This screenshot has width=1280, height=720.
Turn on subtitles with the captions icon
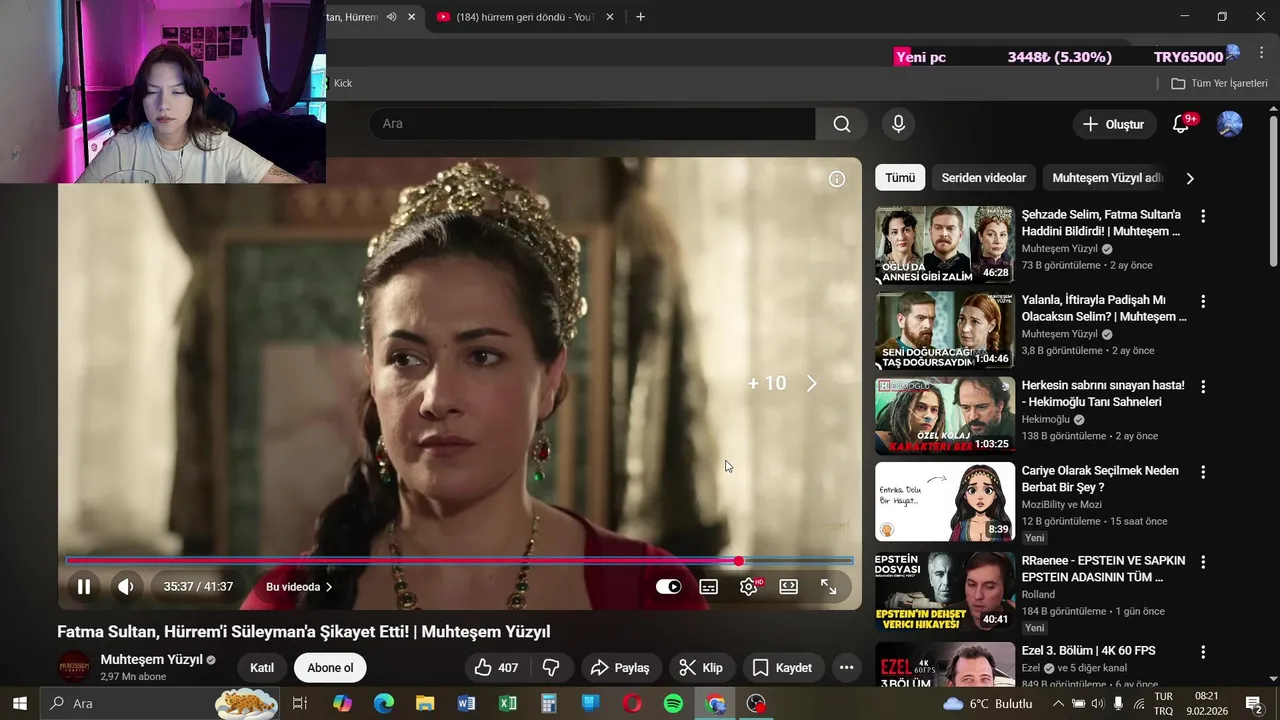(x=709, y=587)
